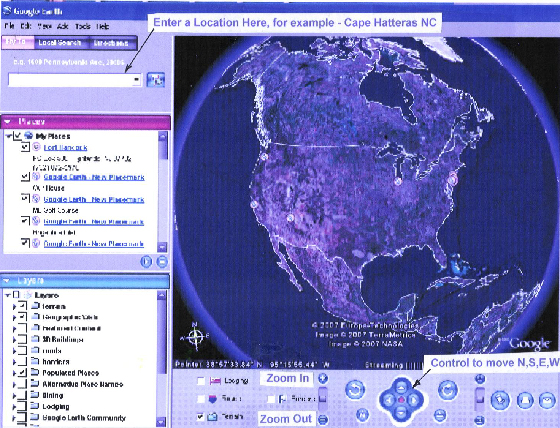The image size is (560, 428).
Task: Add a placemark with the pushpin button
Action: 500,400
